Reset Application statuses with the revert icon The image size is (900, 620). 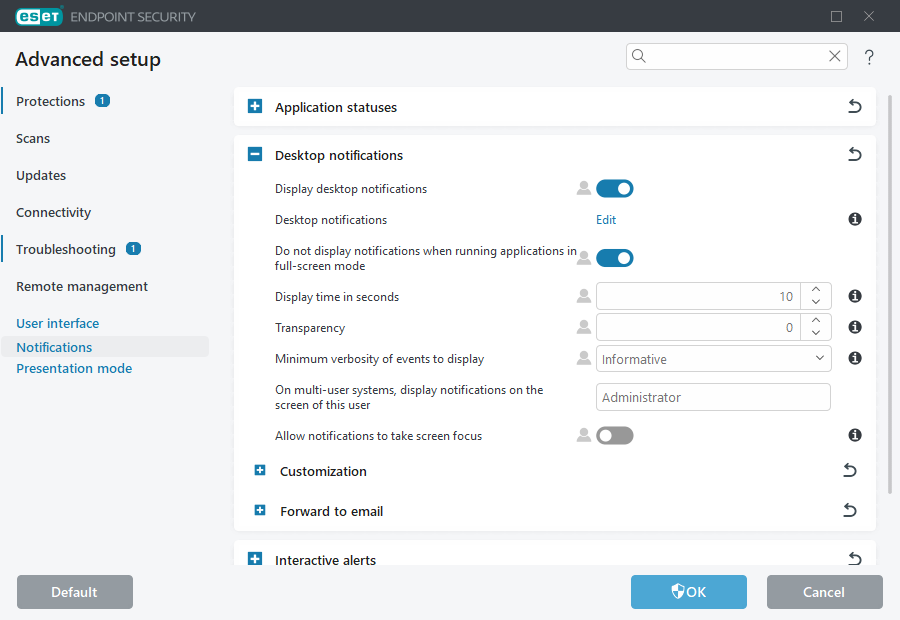click(x=854, y=106)
